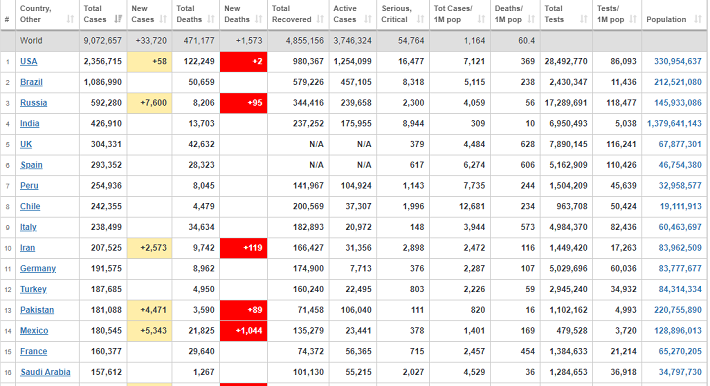
Task: Click the India link
Action: tap(29, 124)
